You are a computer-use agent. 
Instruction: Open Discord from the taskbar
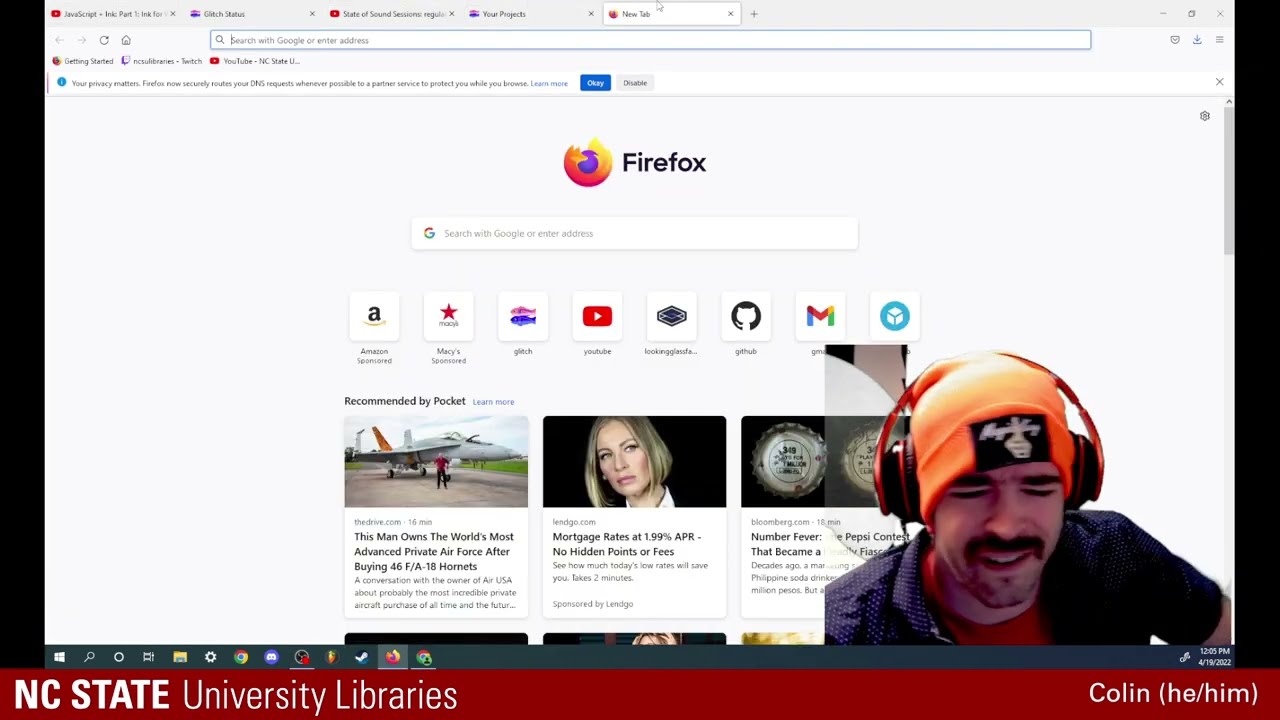tap(271, 657)
